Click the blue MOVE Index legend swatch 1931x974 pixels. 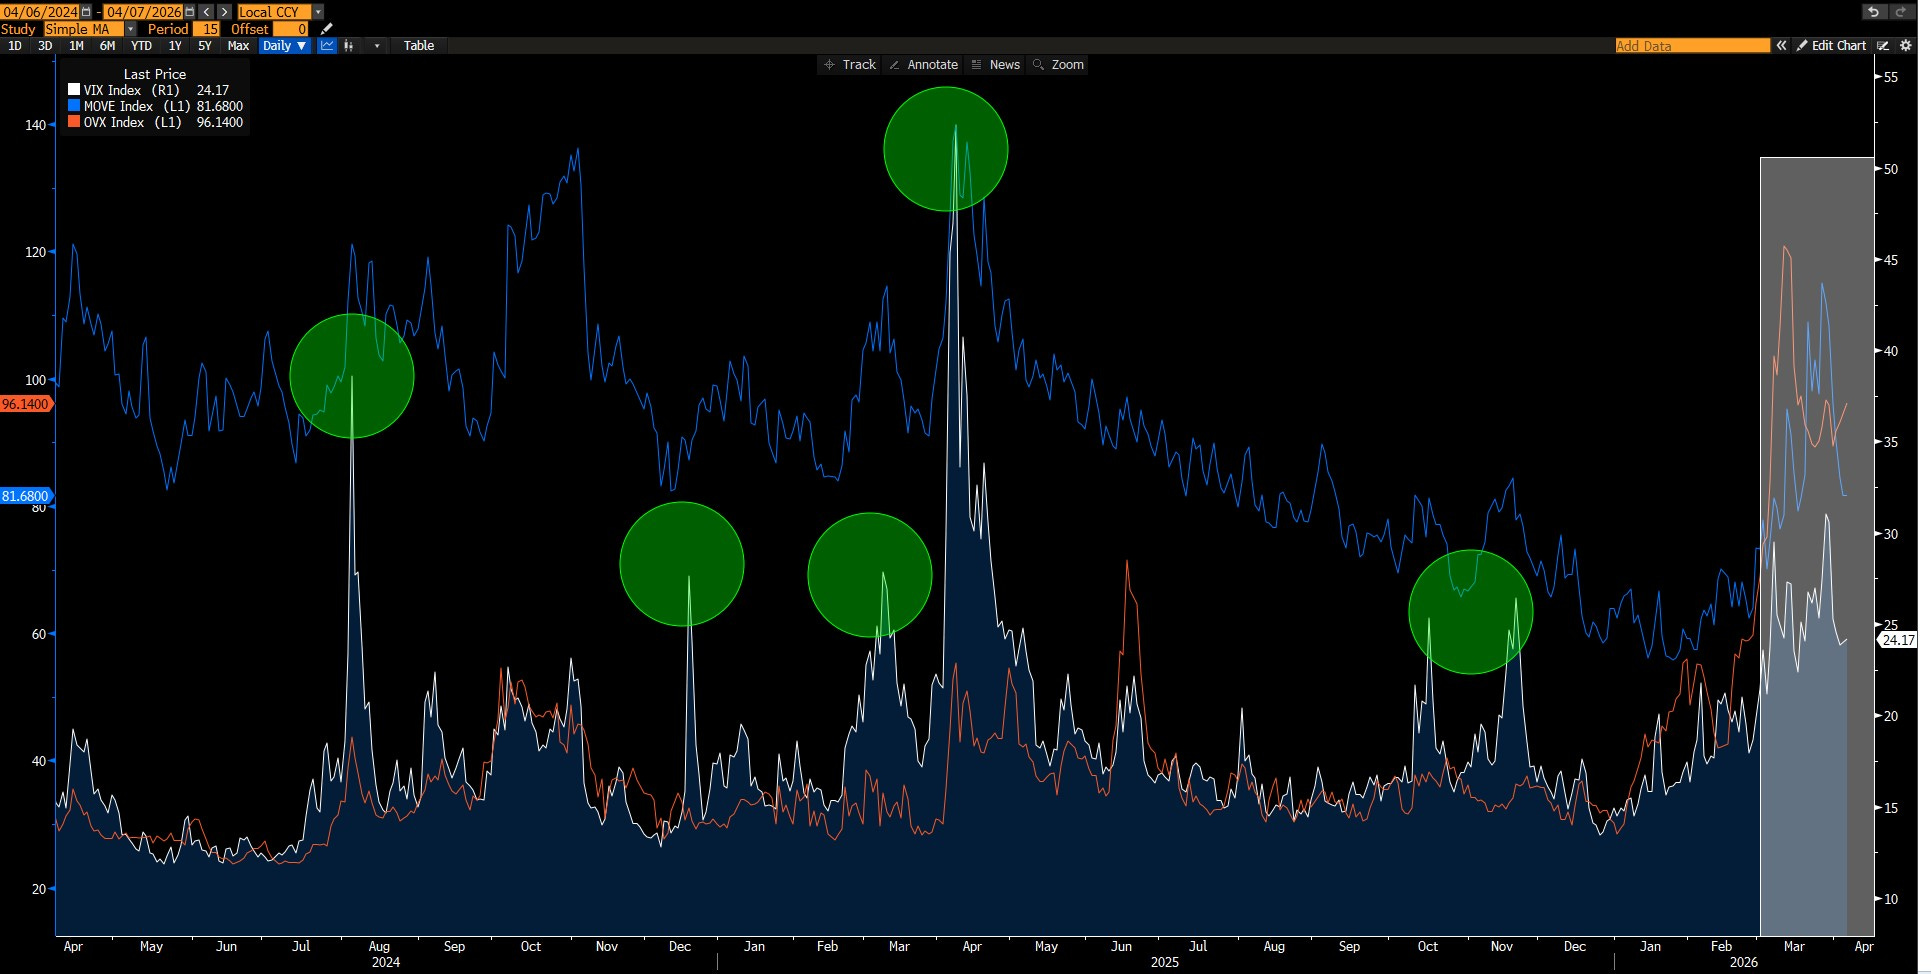(x=74, y=106)
